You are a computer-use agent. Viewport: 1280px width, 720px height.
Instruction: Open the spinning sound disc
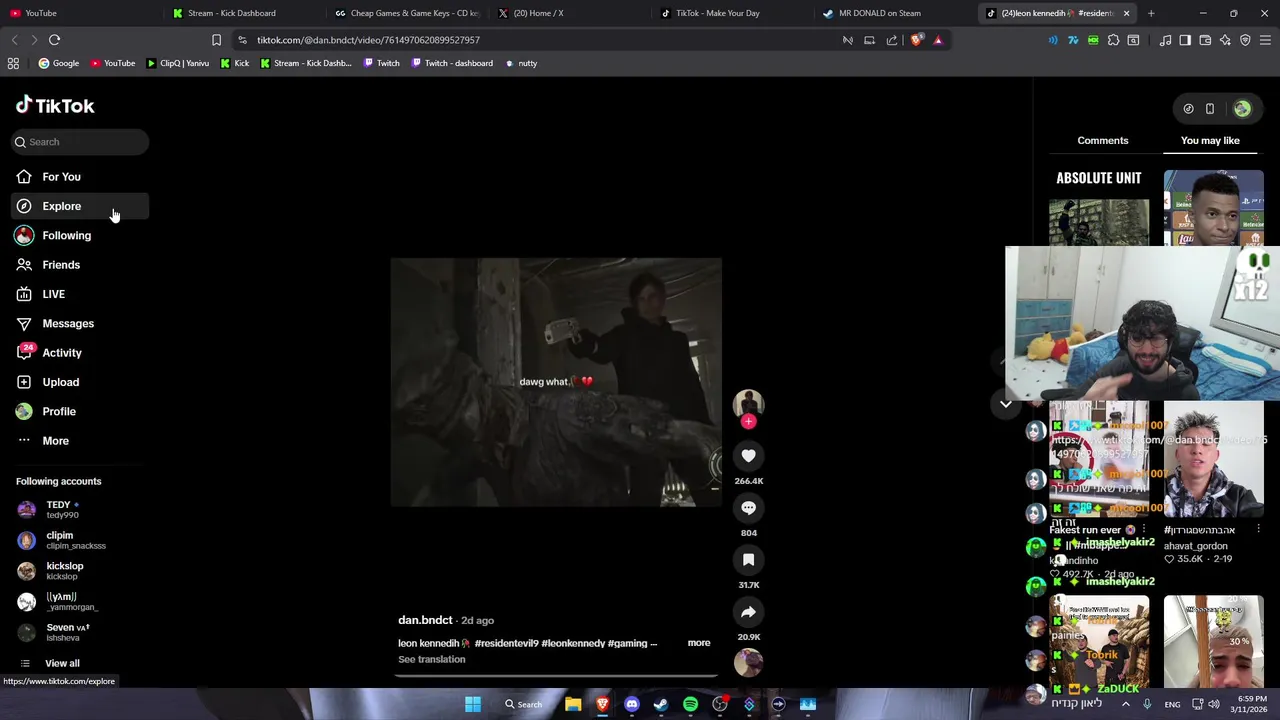(748, 663)
